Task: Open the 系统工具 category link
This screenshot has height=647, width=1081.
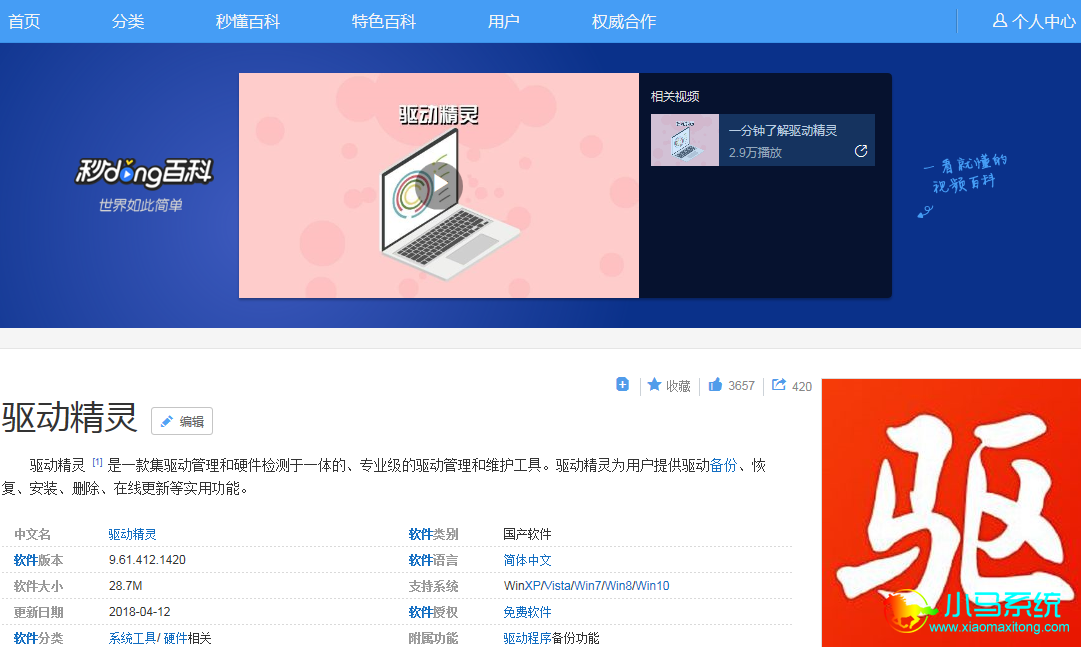Action: [x=132, y=638]
